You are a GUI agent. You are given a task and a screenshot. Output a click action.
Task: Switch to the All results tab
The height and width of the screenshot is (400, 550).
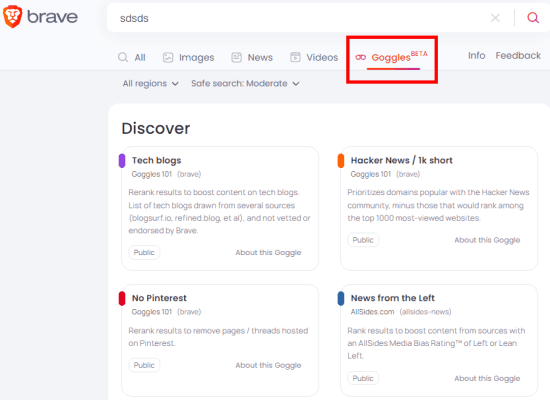pyautogui.click(x=132, y=57)
